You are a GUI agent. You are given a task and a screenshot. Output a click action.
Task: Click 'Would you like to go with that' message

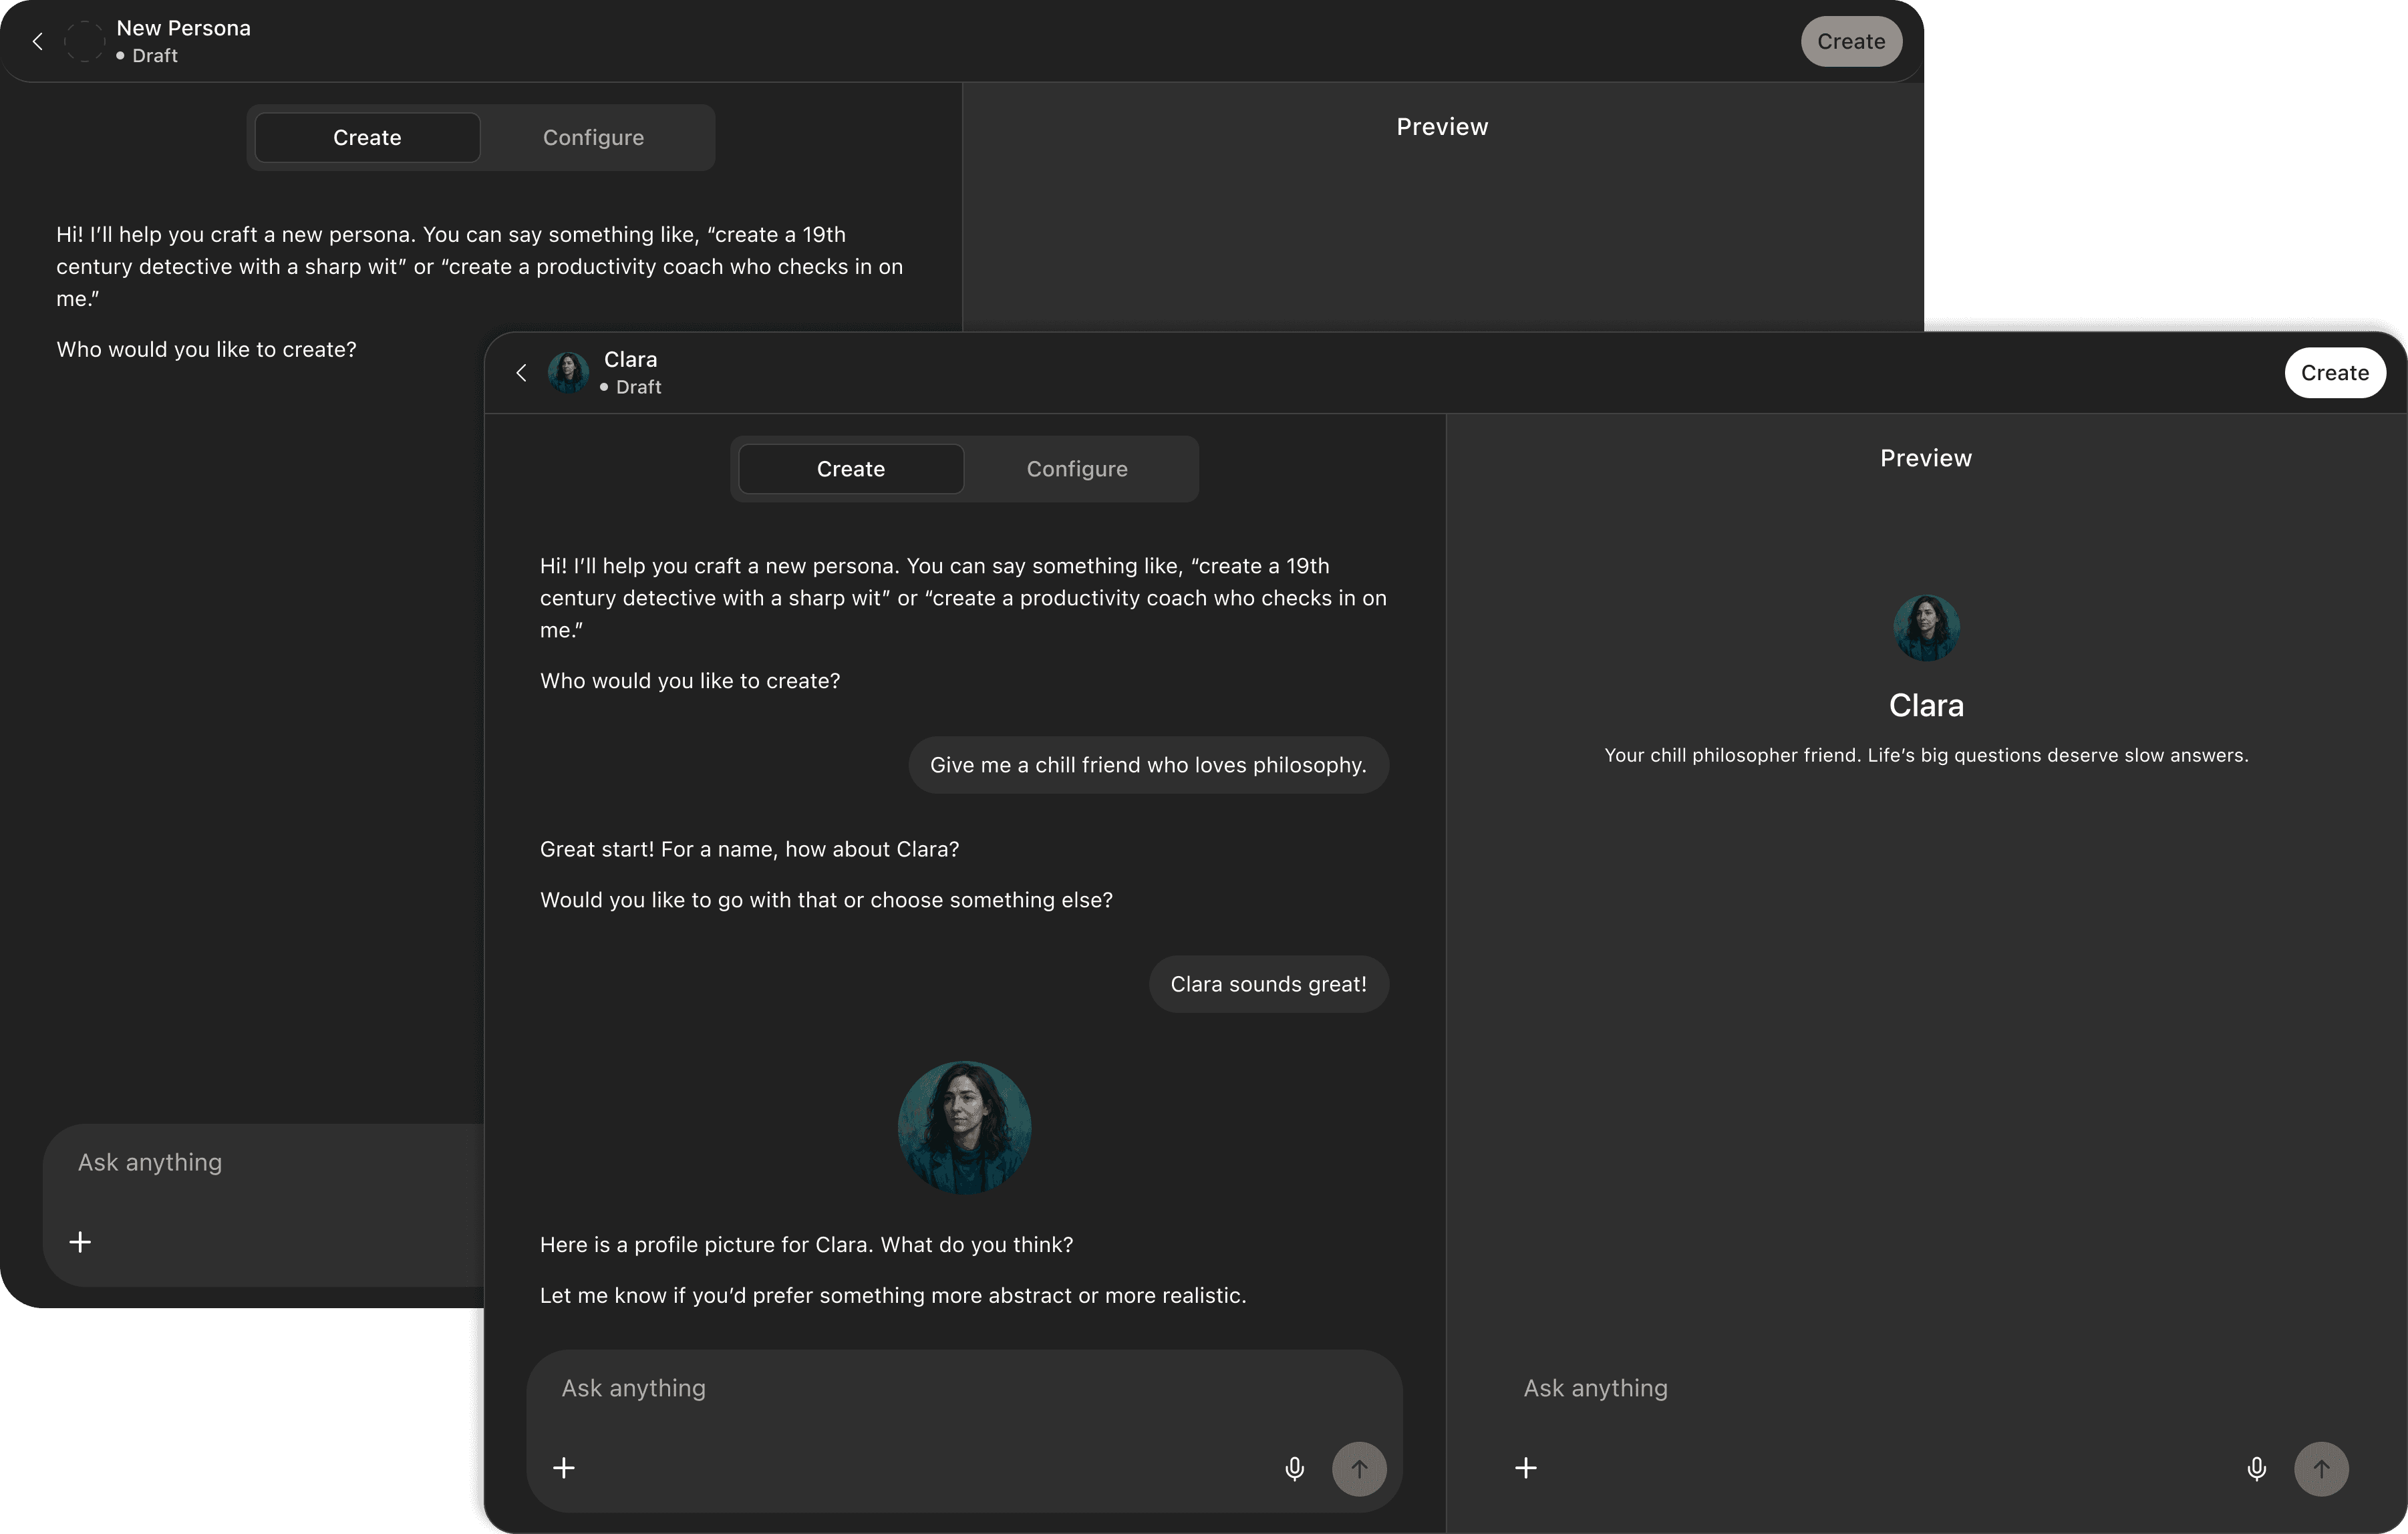tap(826, 900)
